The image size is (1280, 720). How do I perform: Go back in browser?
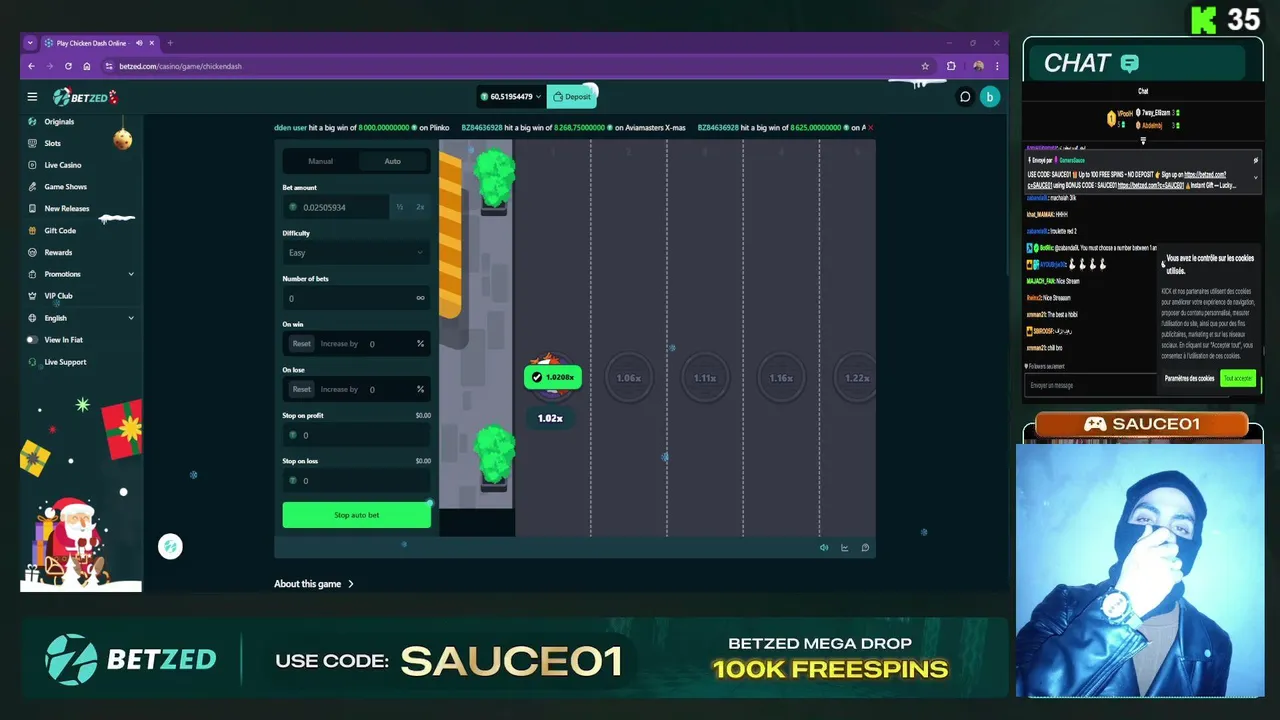31,66
